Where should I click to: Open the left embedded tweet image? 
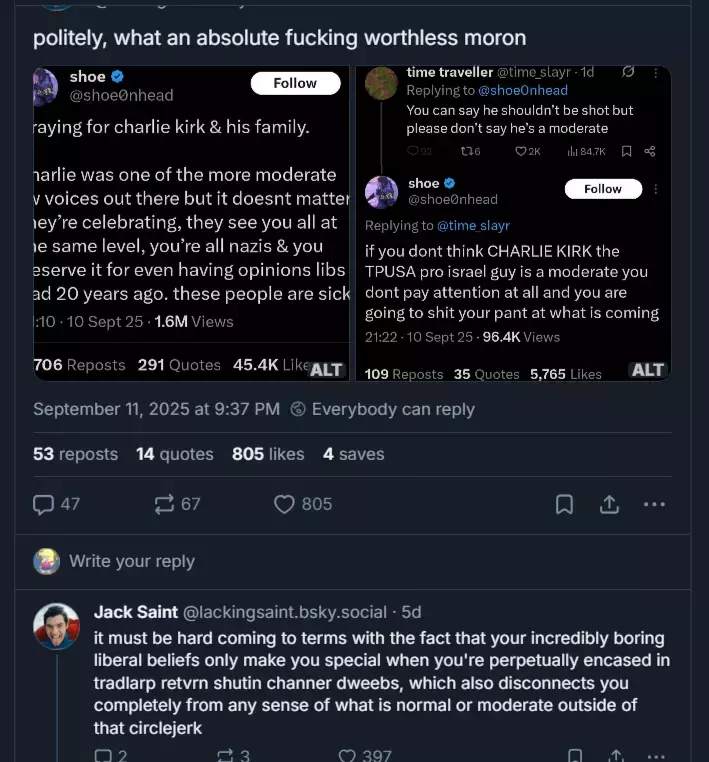pyautogui.click(x=191, y=224)
